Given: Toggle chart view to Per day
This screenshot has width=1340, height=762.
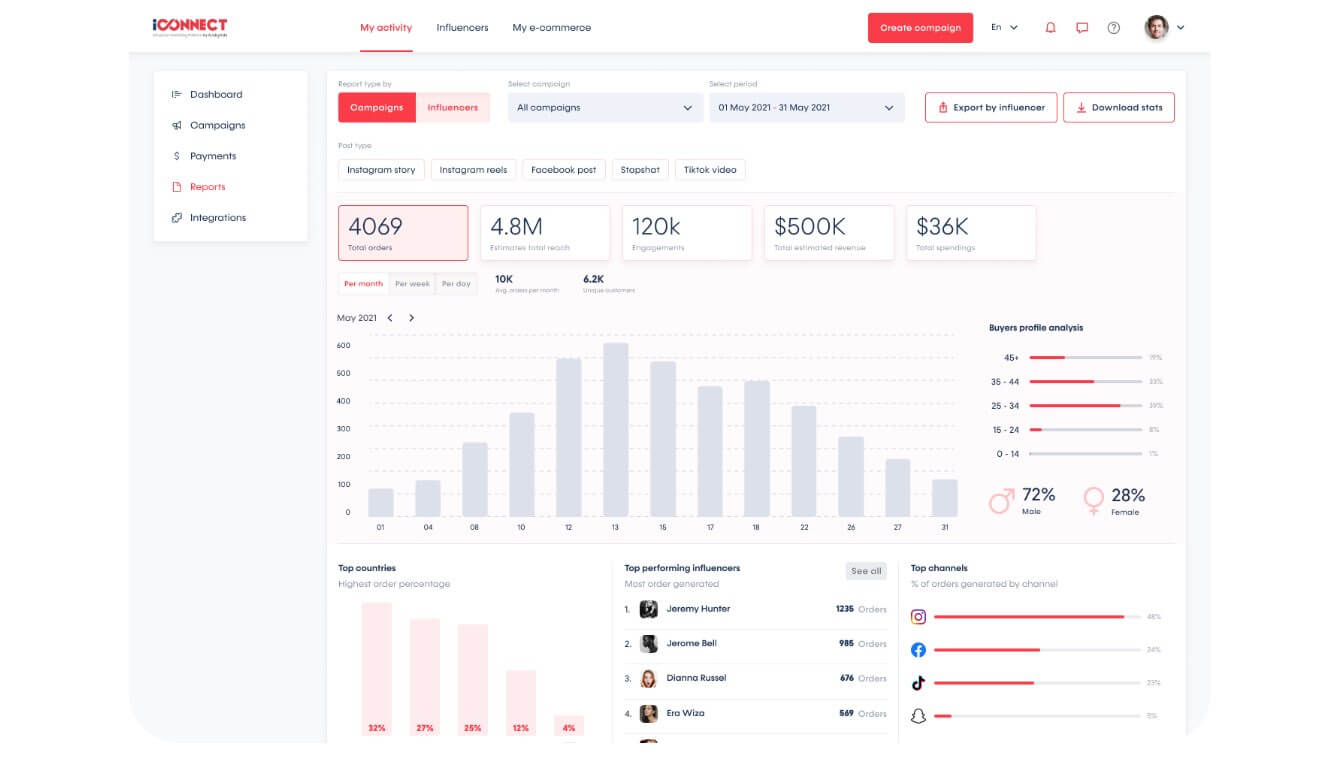Looking at the screenshot, I should pos(456,284).
